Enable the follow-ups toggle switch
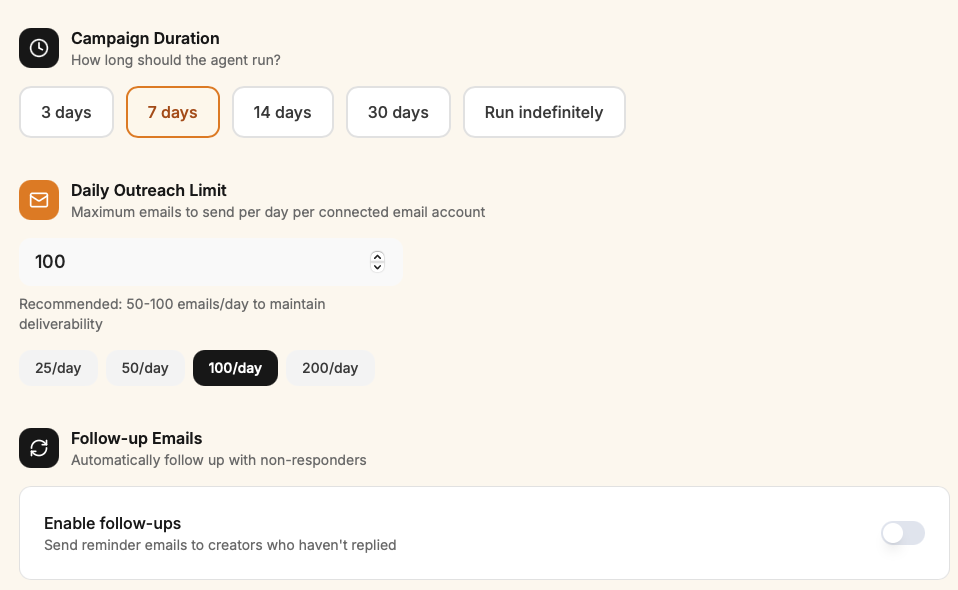This screenshot has height=590, width=958. [x=902, y=533]
